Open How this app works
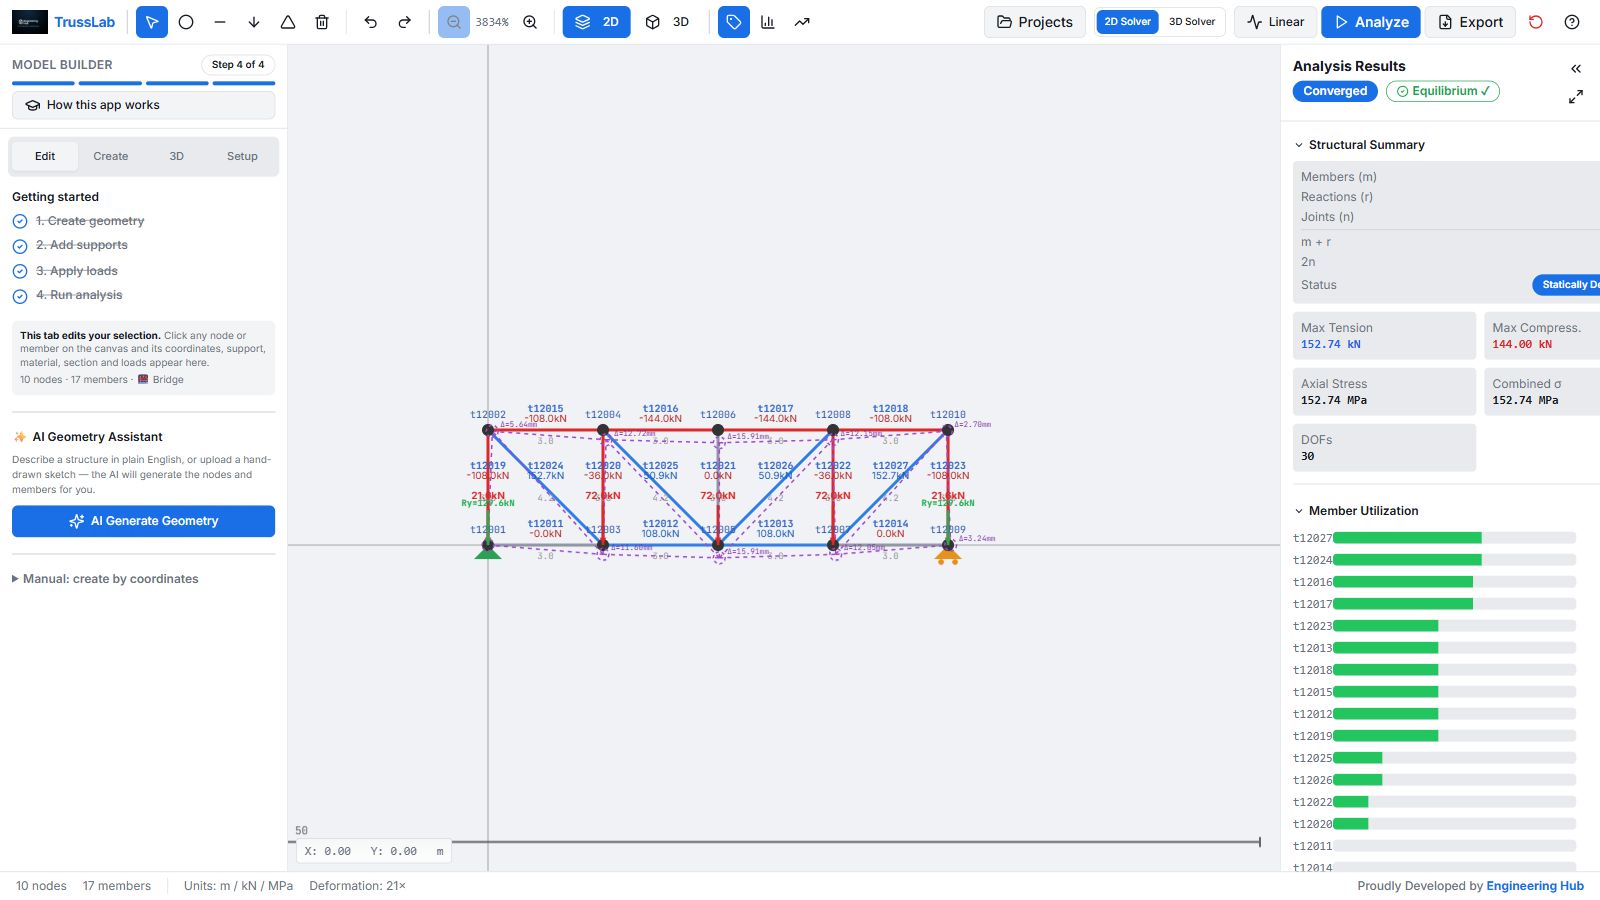Image resolution: width=1600 pixels, height=900 pixels. click(143, 105)
